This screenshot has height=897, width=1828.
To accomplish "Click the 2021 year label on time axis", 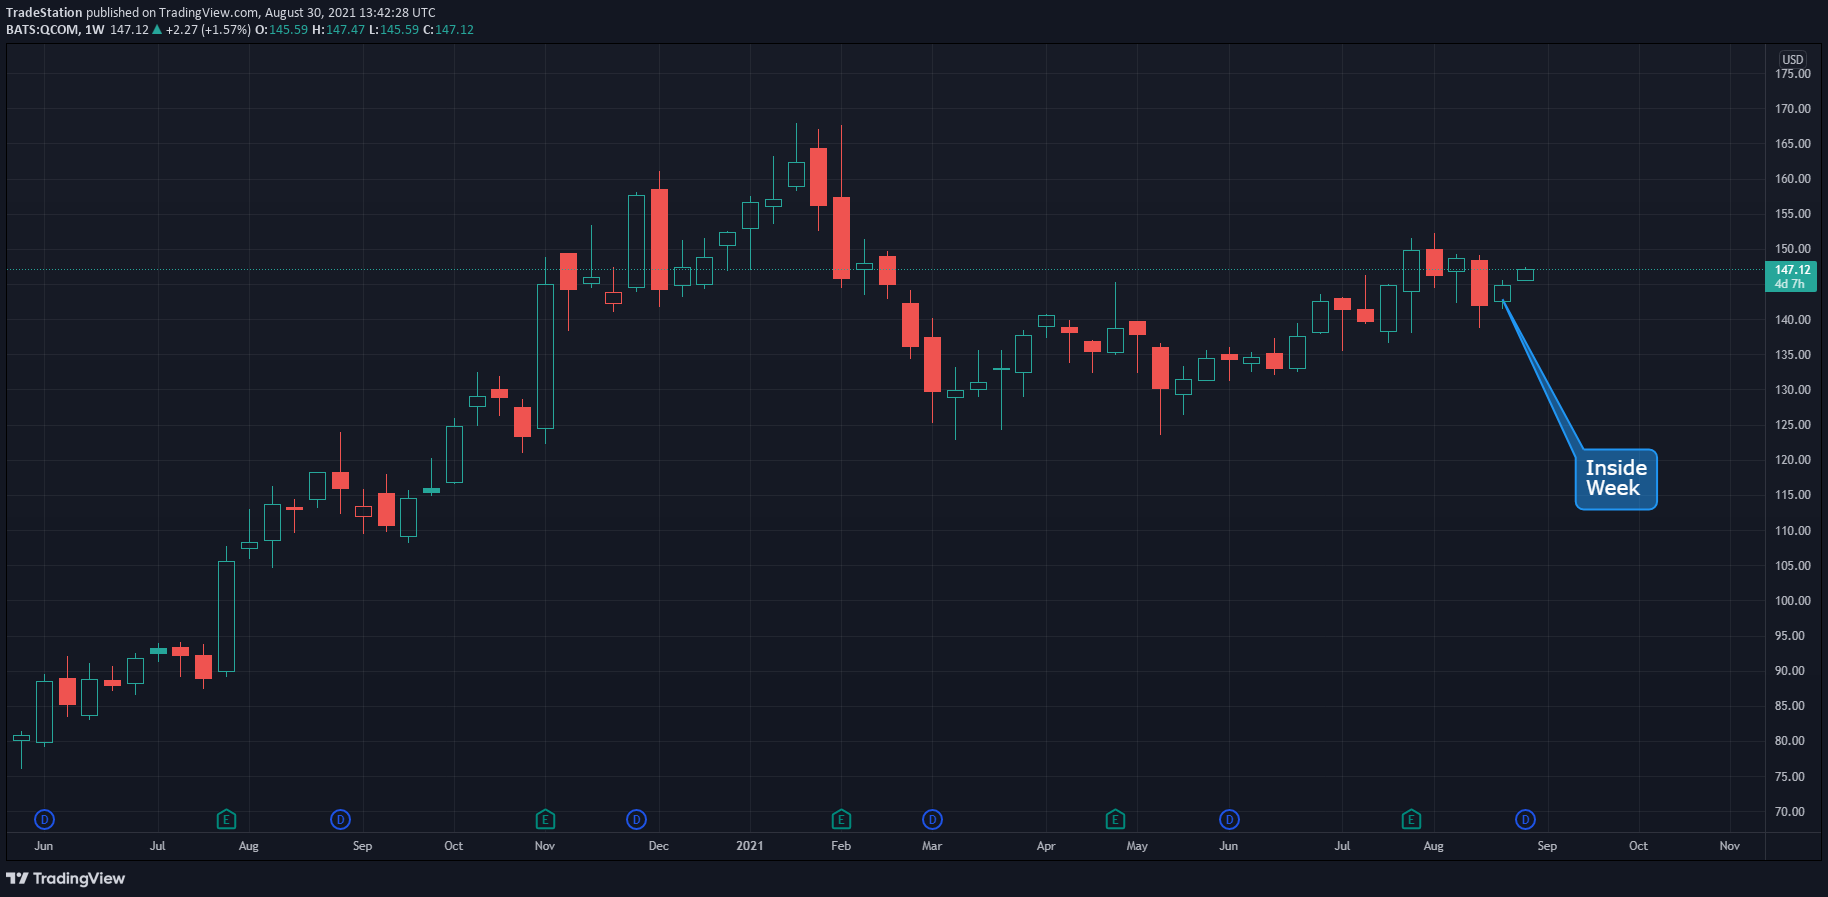I will pos(750,846).
